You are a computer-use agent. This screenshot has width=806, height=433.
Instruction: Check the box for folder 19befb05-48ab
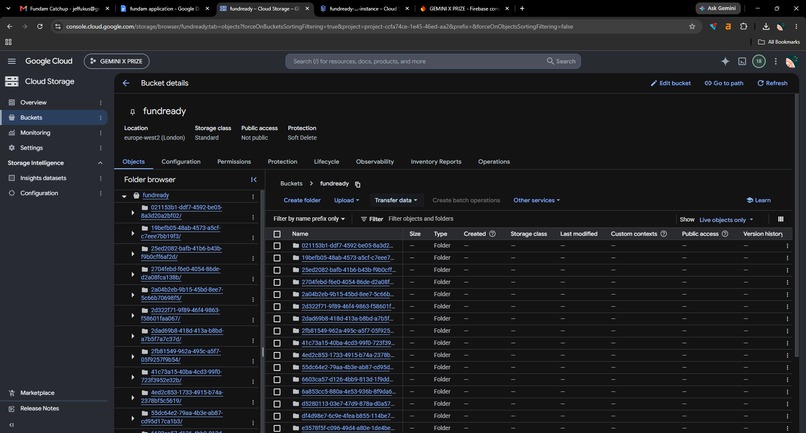click(277, 258)
